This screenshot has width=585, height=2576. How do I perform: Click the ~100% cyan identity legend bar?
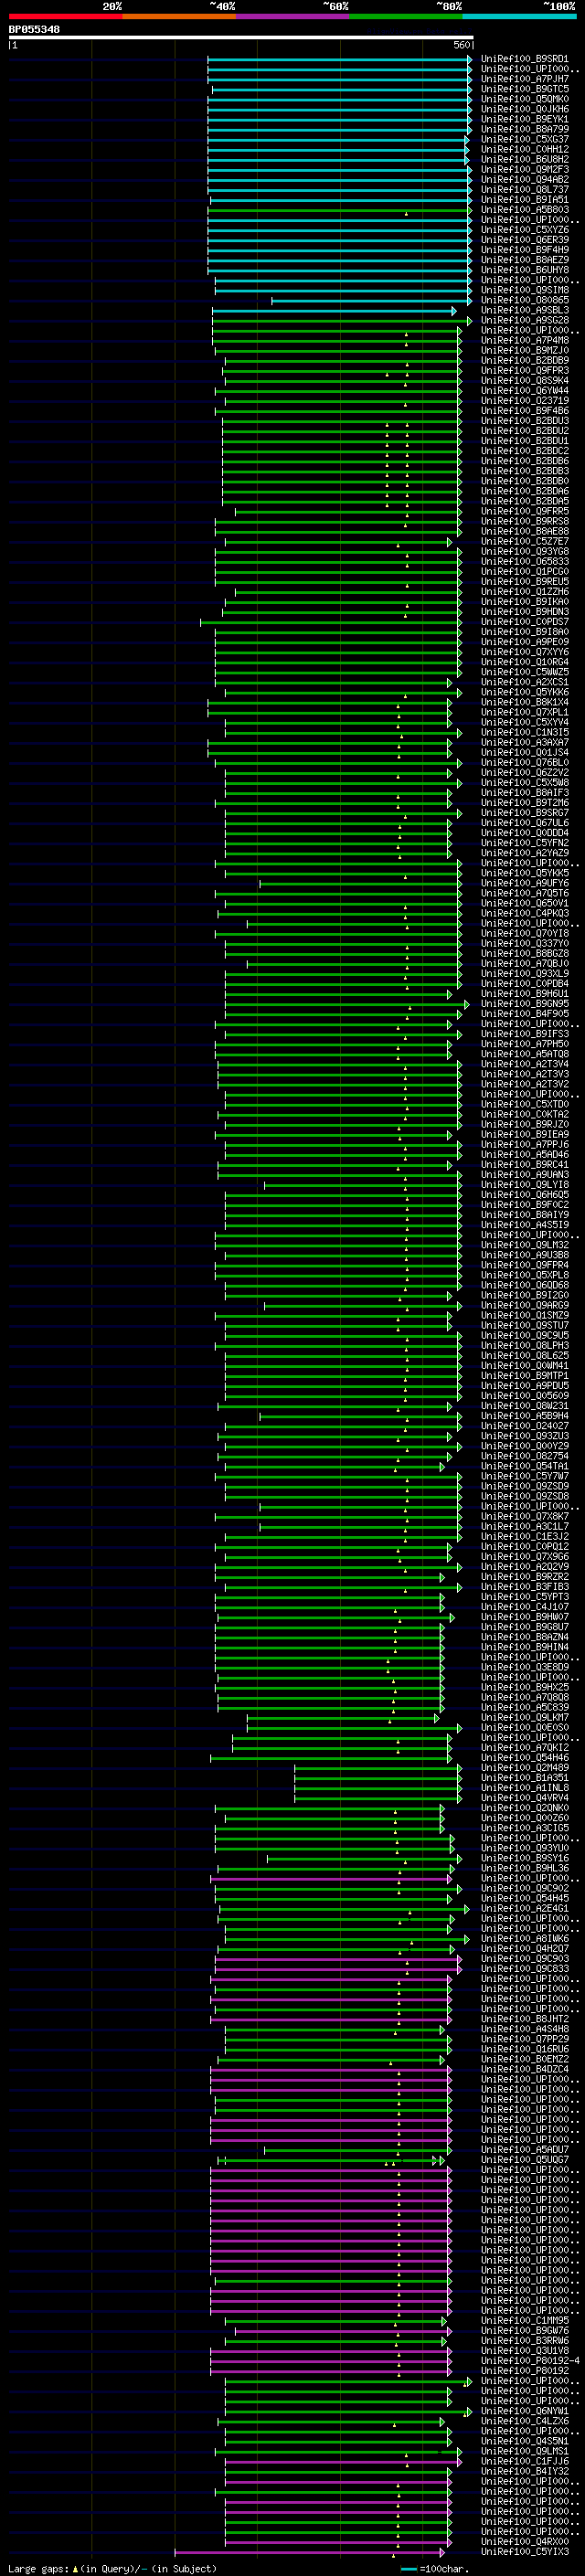[x=520, y=16]
